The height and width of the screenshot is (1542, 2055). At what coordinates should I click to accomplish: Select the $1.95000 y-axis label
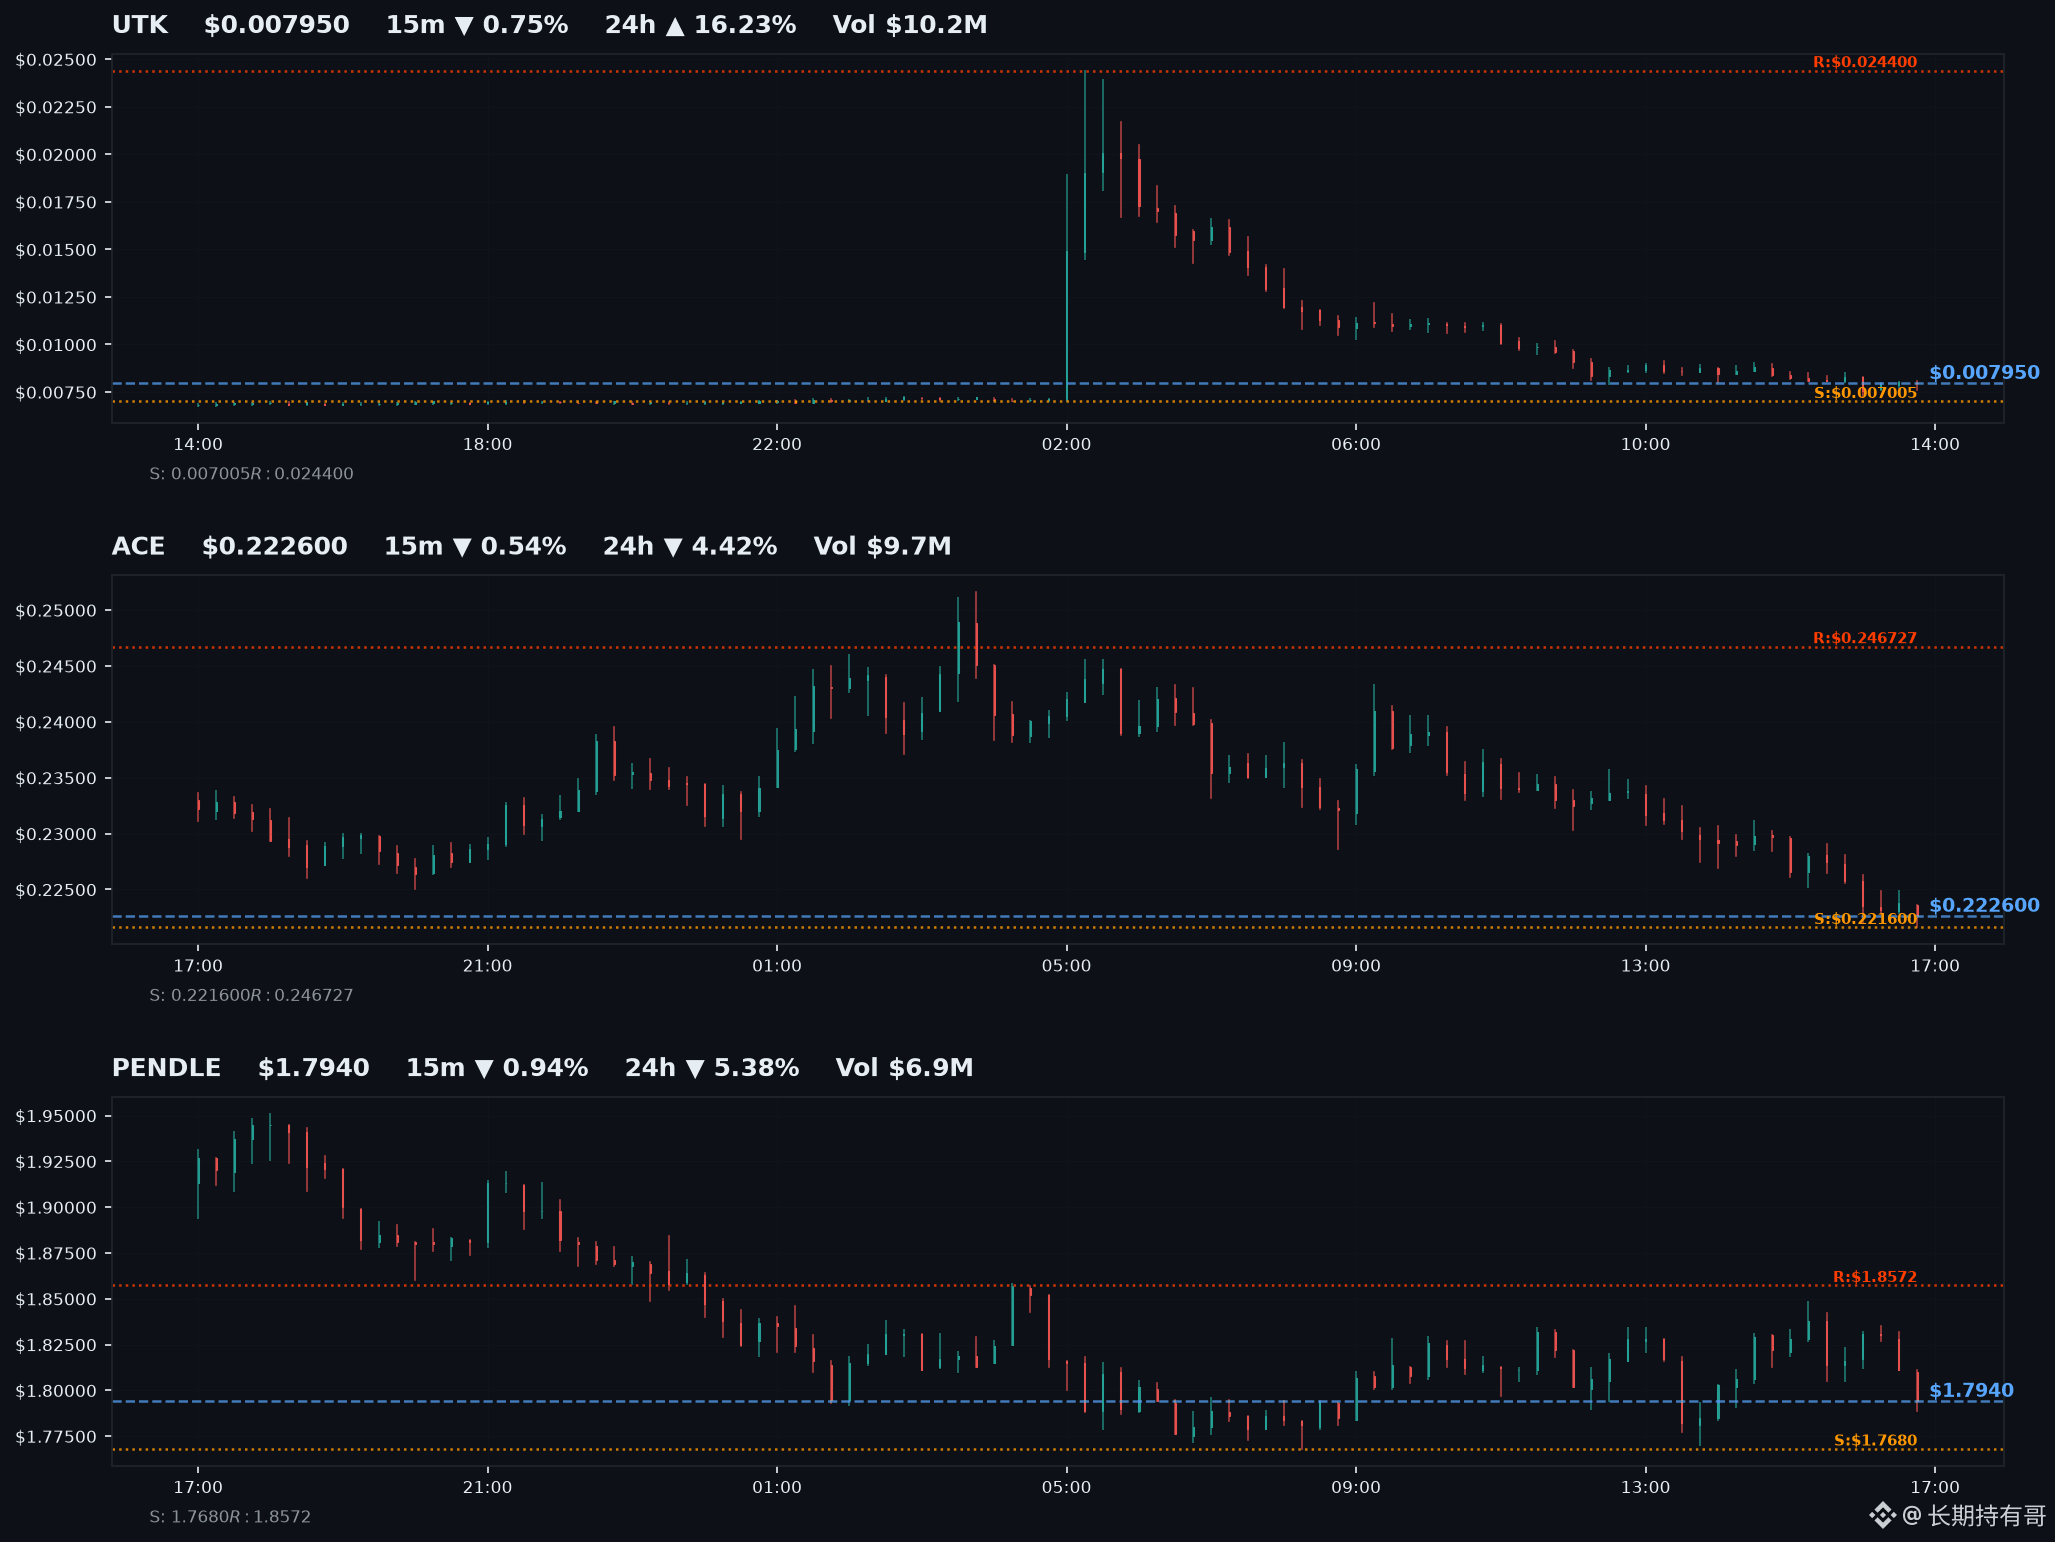pos(56,1117)
